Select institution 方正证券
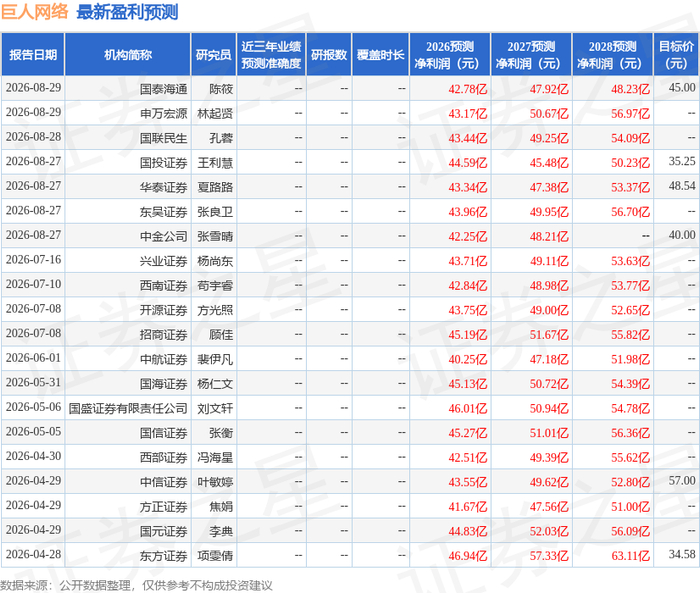The image size is (700, 593). tap(163, 506)
